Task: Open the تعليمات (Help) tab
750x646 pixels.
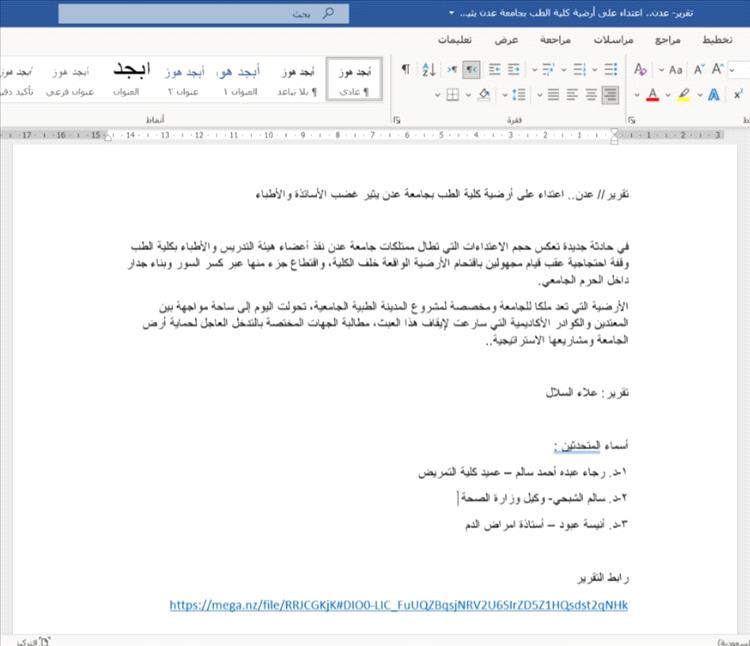Action: tap(455, 40)
